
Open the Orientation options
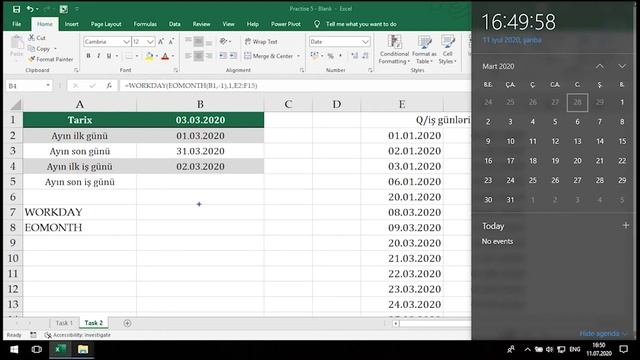tap(224, 41)
